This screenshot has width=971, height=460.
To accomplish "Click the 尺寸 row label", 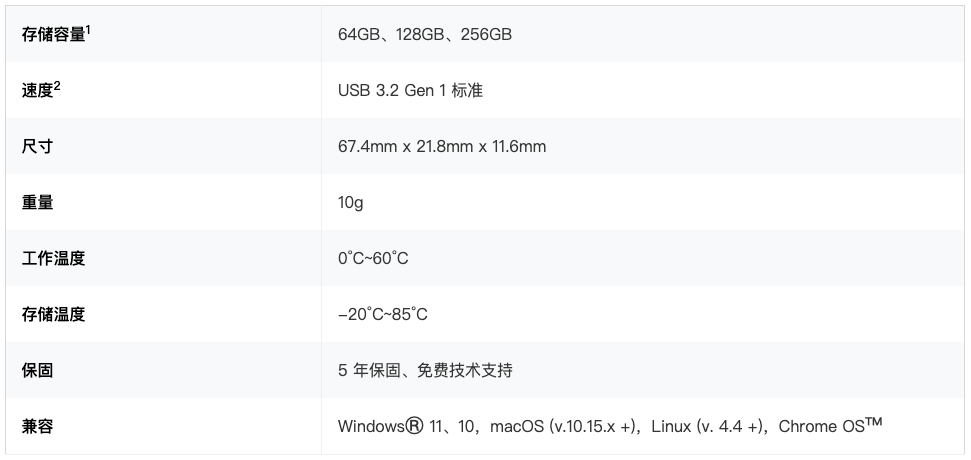I will [38, 147].
